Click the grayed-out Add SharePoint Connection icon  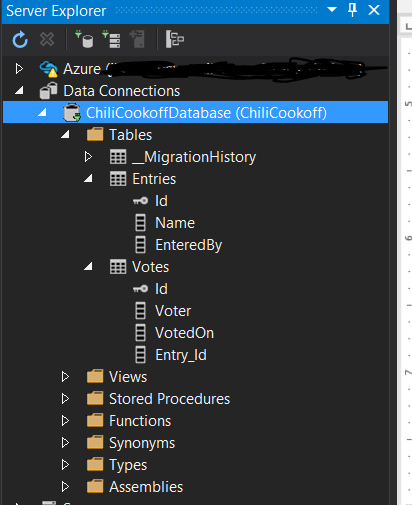[137, 39]
